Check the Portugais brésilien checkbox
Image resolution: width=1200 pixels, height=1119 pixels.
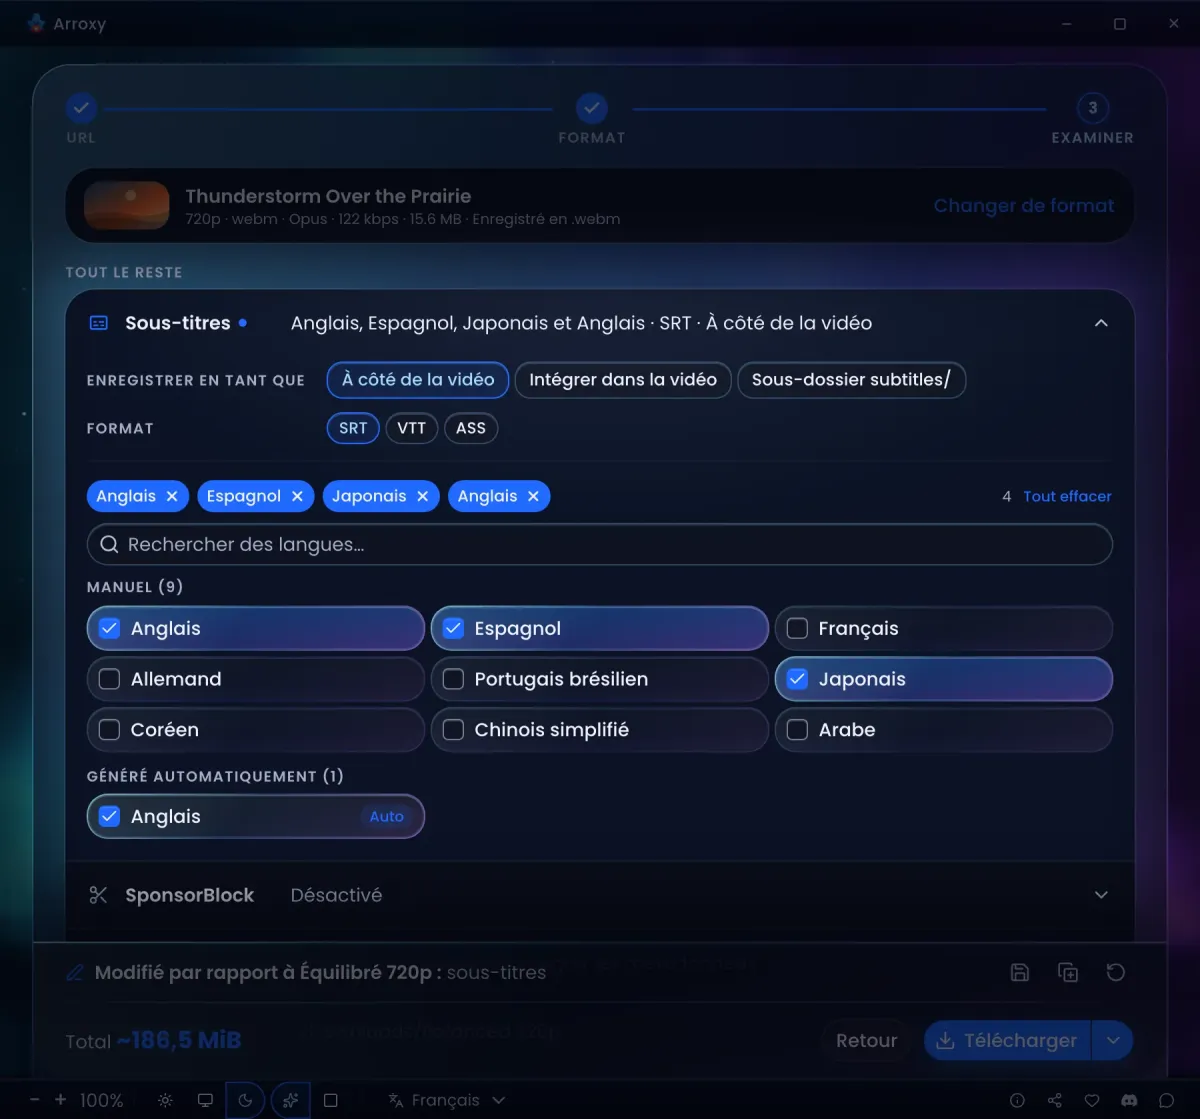pyautogui.click(x=453, y=679)
